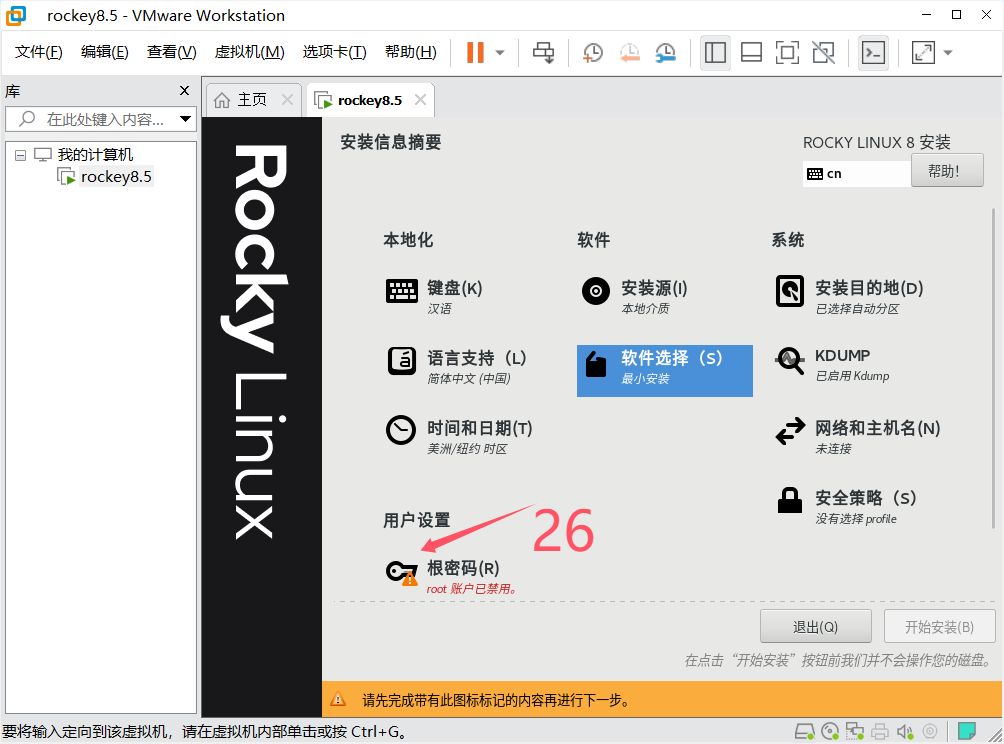This screenshot has width=1004, height=744.
Task: Toggle the thumbnail bar view
Action: click(751, 53)
